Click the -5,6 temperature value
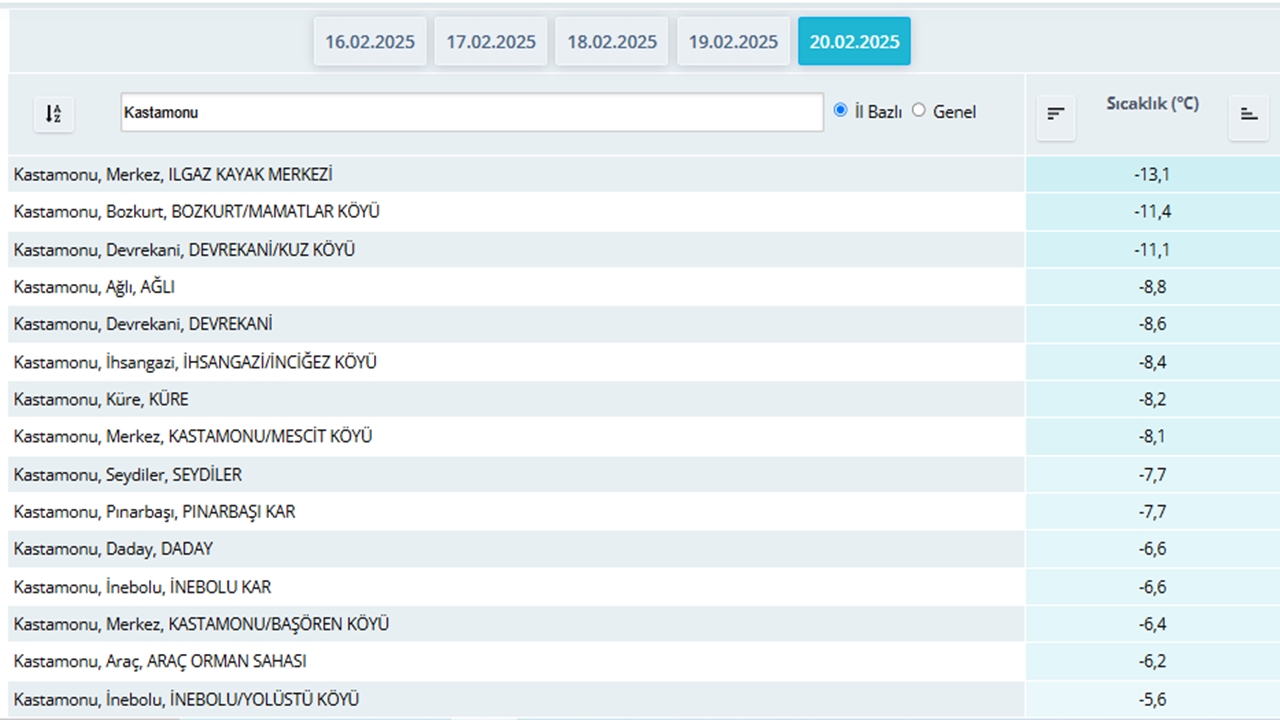This screenshot has width=1280, height=720. pos(1152,699)
